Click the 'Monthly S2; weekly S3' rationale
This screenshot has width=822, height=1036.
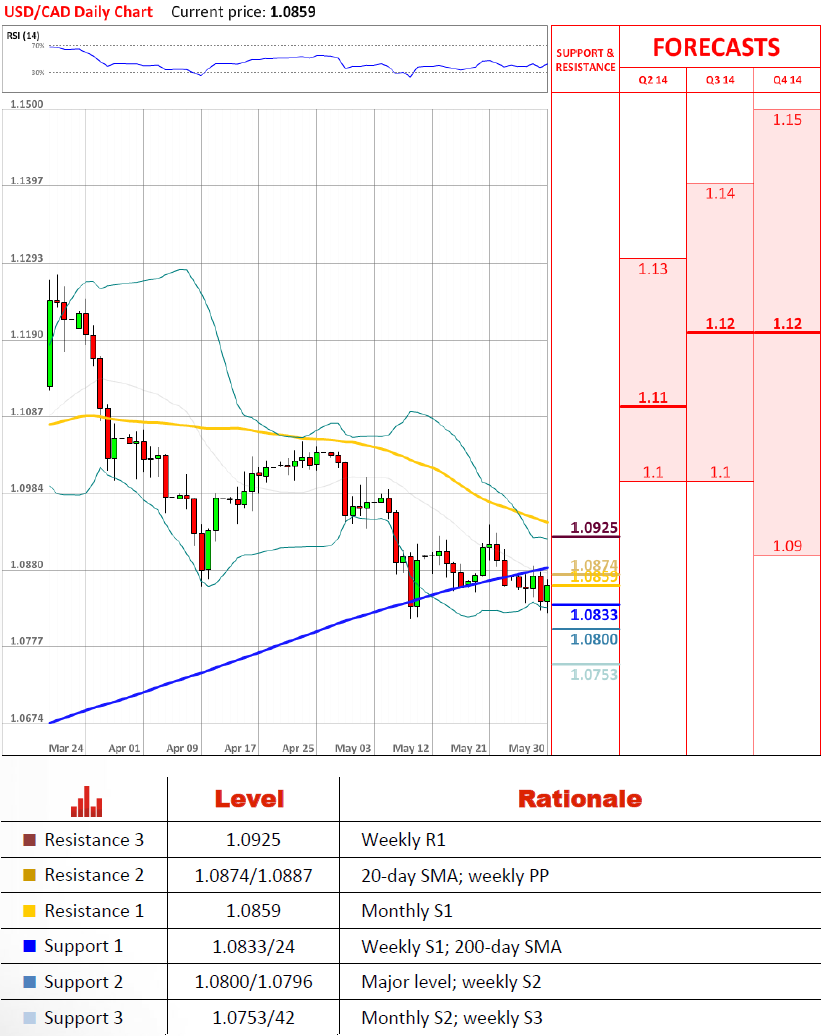452,1018
